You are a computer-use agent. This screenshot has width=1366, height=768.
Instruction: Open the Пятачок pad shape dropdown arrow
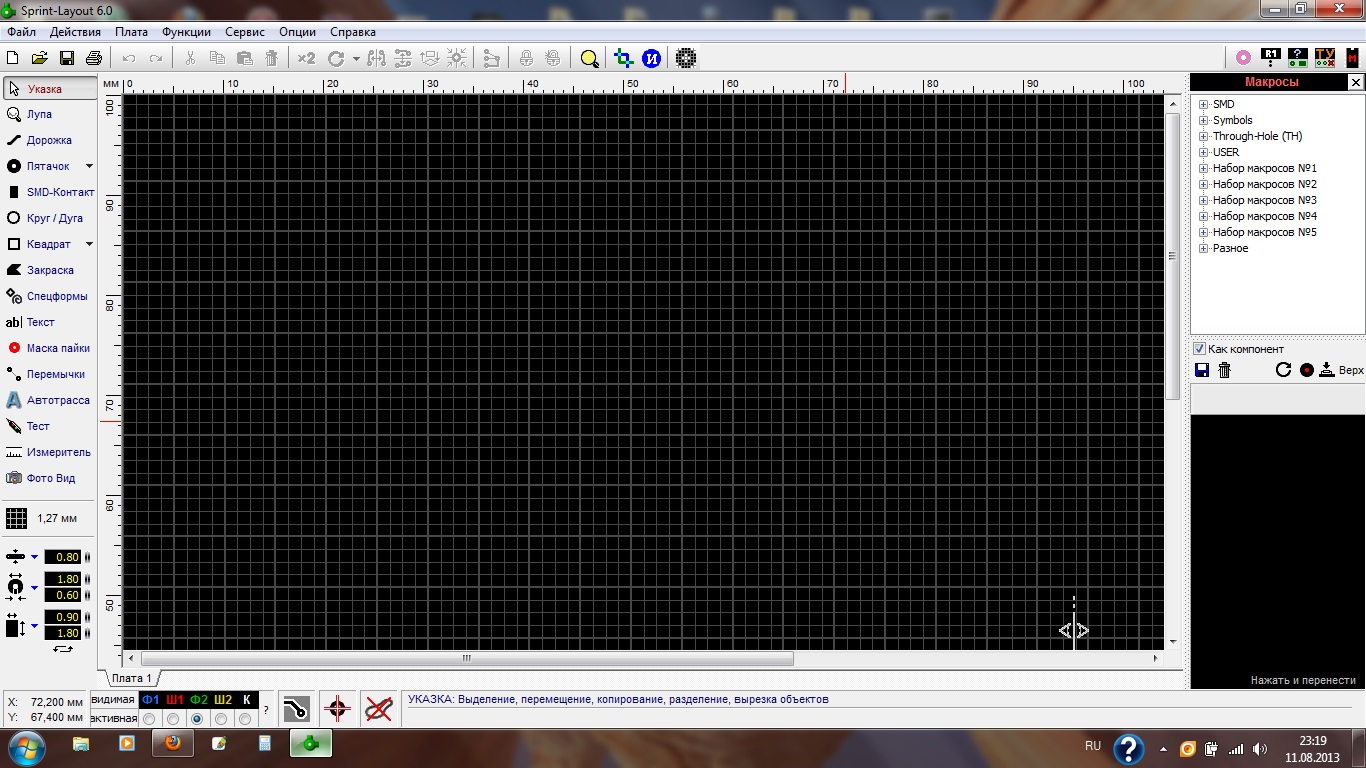(x=89, y=166)
